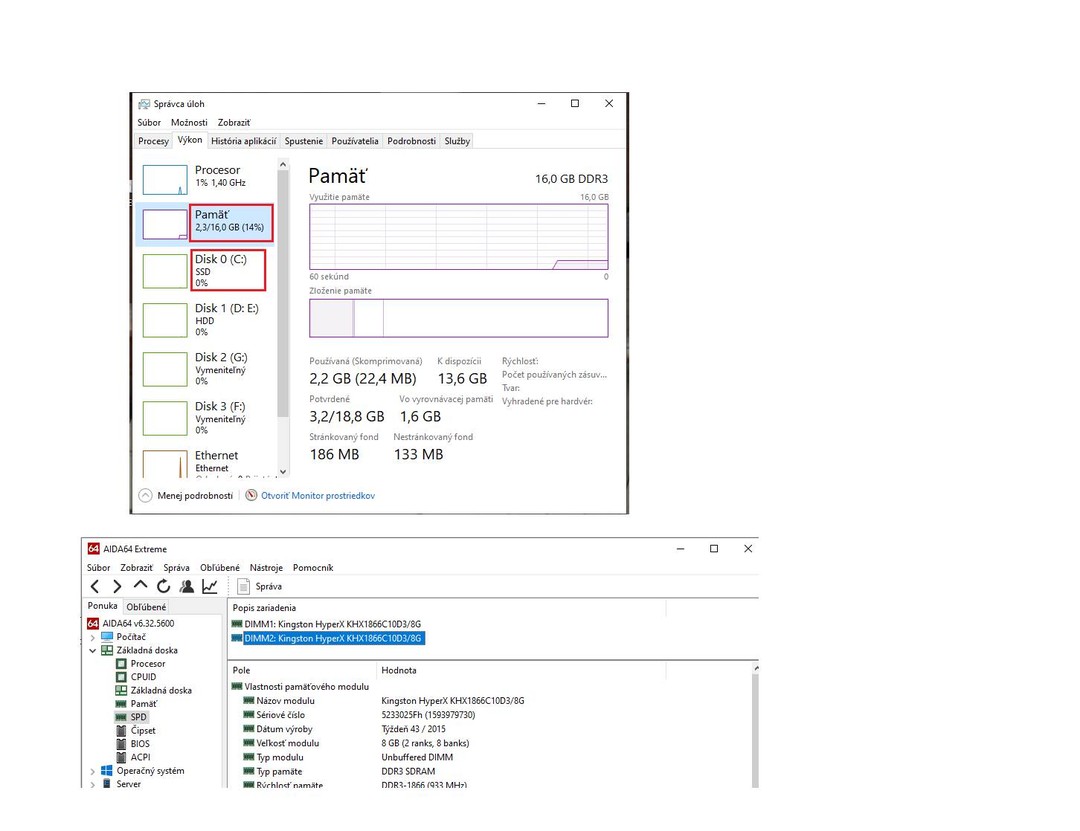This screenshot has height=831, width=1080.
Task: Select Základná doska child tree item
Action: (154, 690)
